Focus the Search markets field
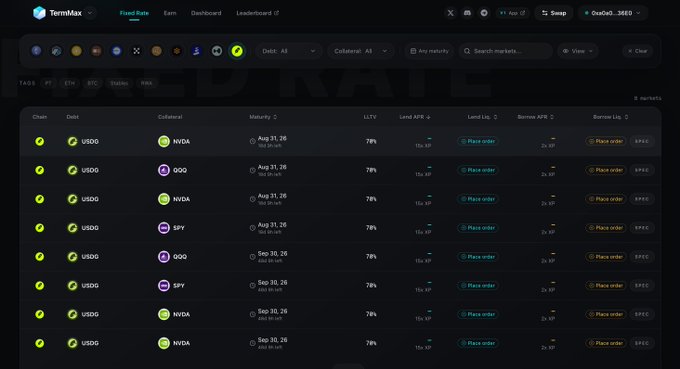 (x=506, y=51)
